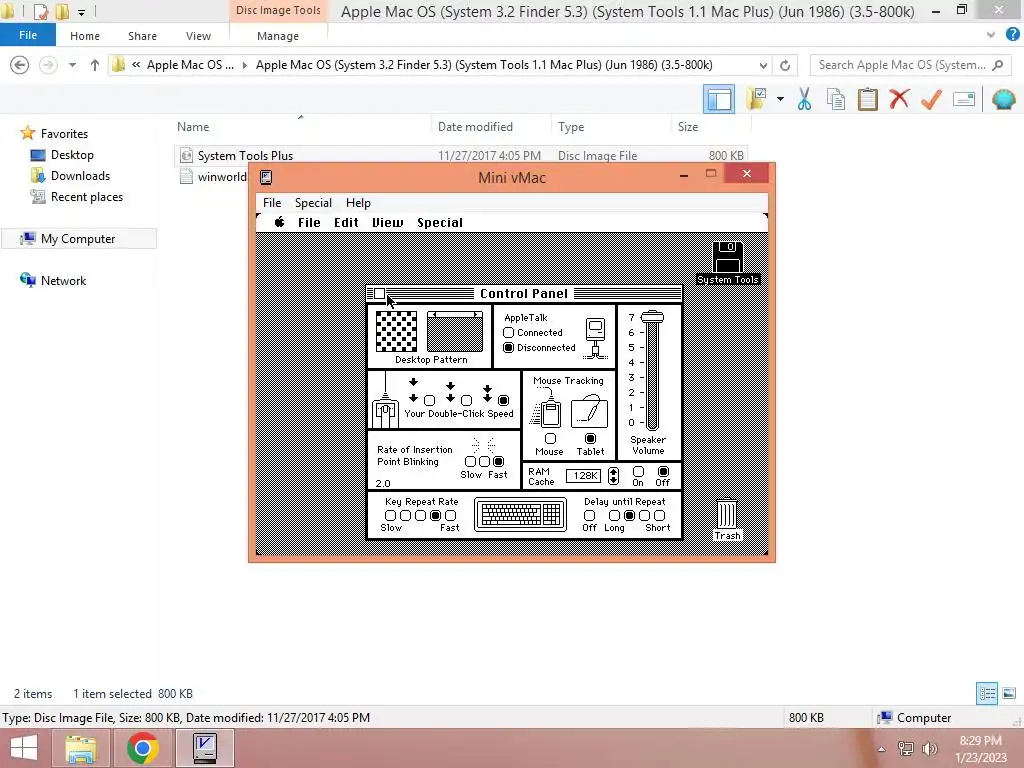This screenshot has width=1024, height=768.
Task: Toggle the preview pane layout icon
Action: click(719, 99)
